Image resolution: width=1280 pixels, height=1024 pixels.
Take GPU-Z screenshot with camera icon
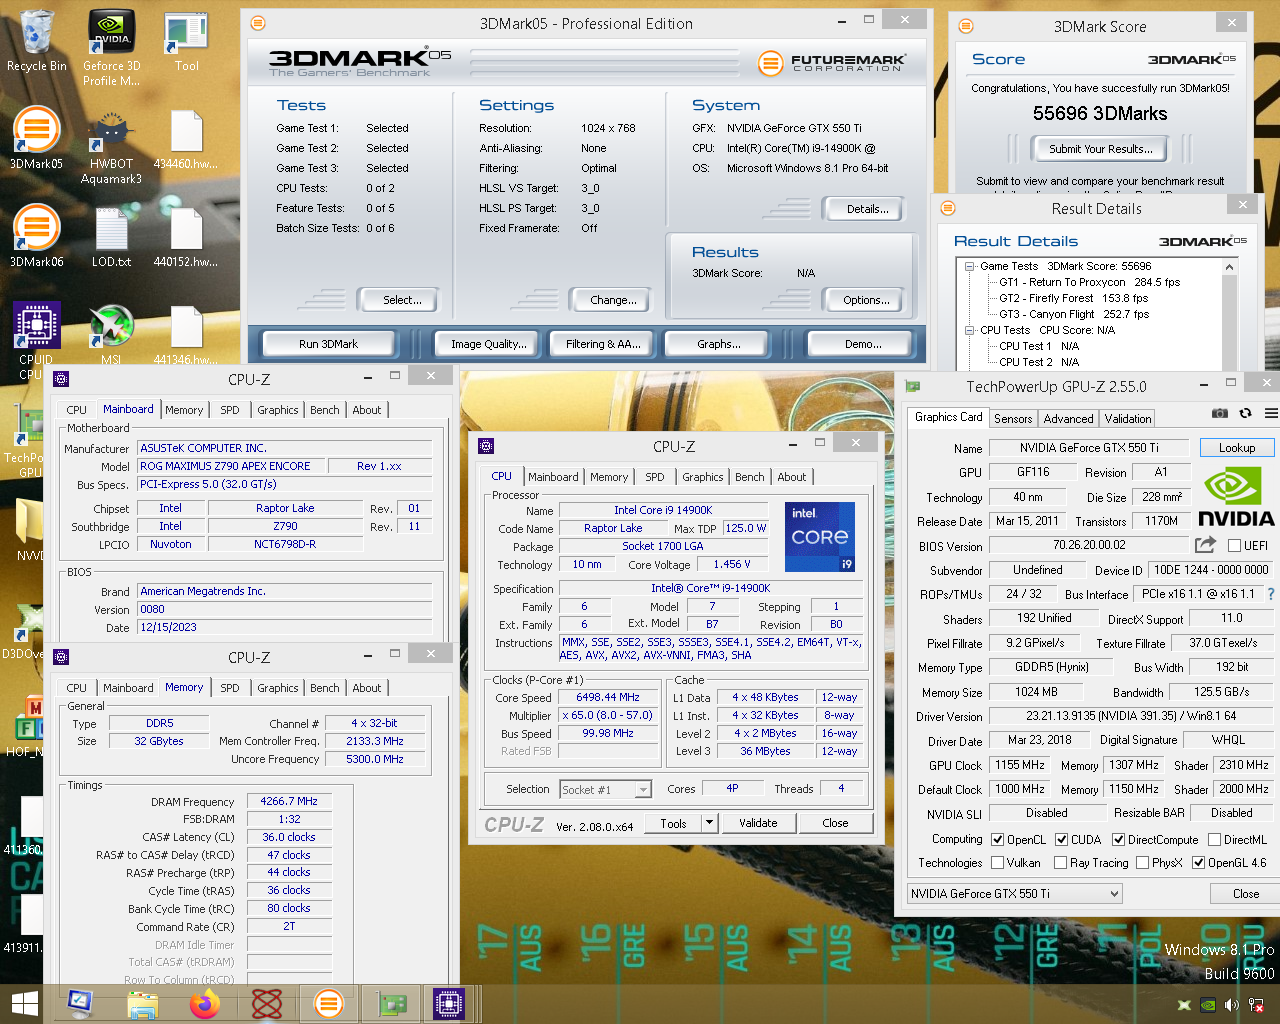pyautogui.click(x=1220, y=413)
